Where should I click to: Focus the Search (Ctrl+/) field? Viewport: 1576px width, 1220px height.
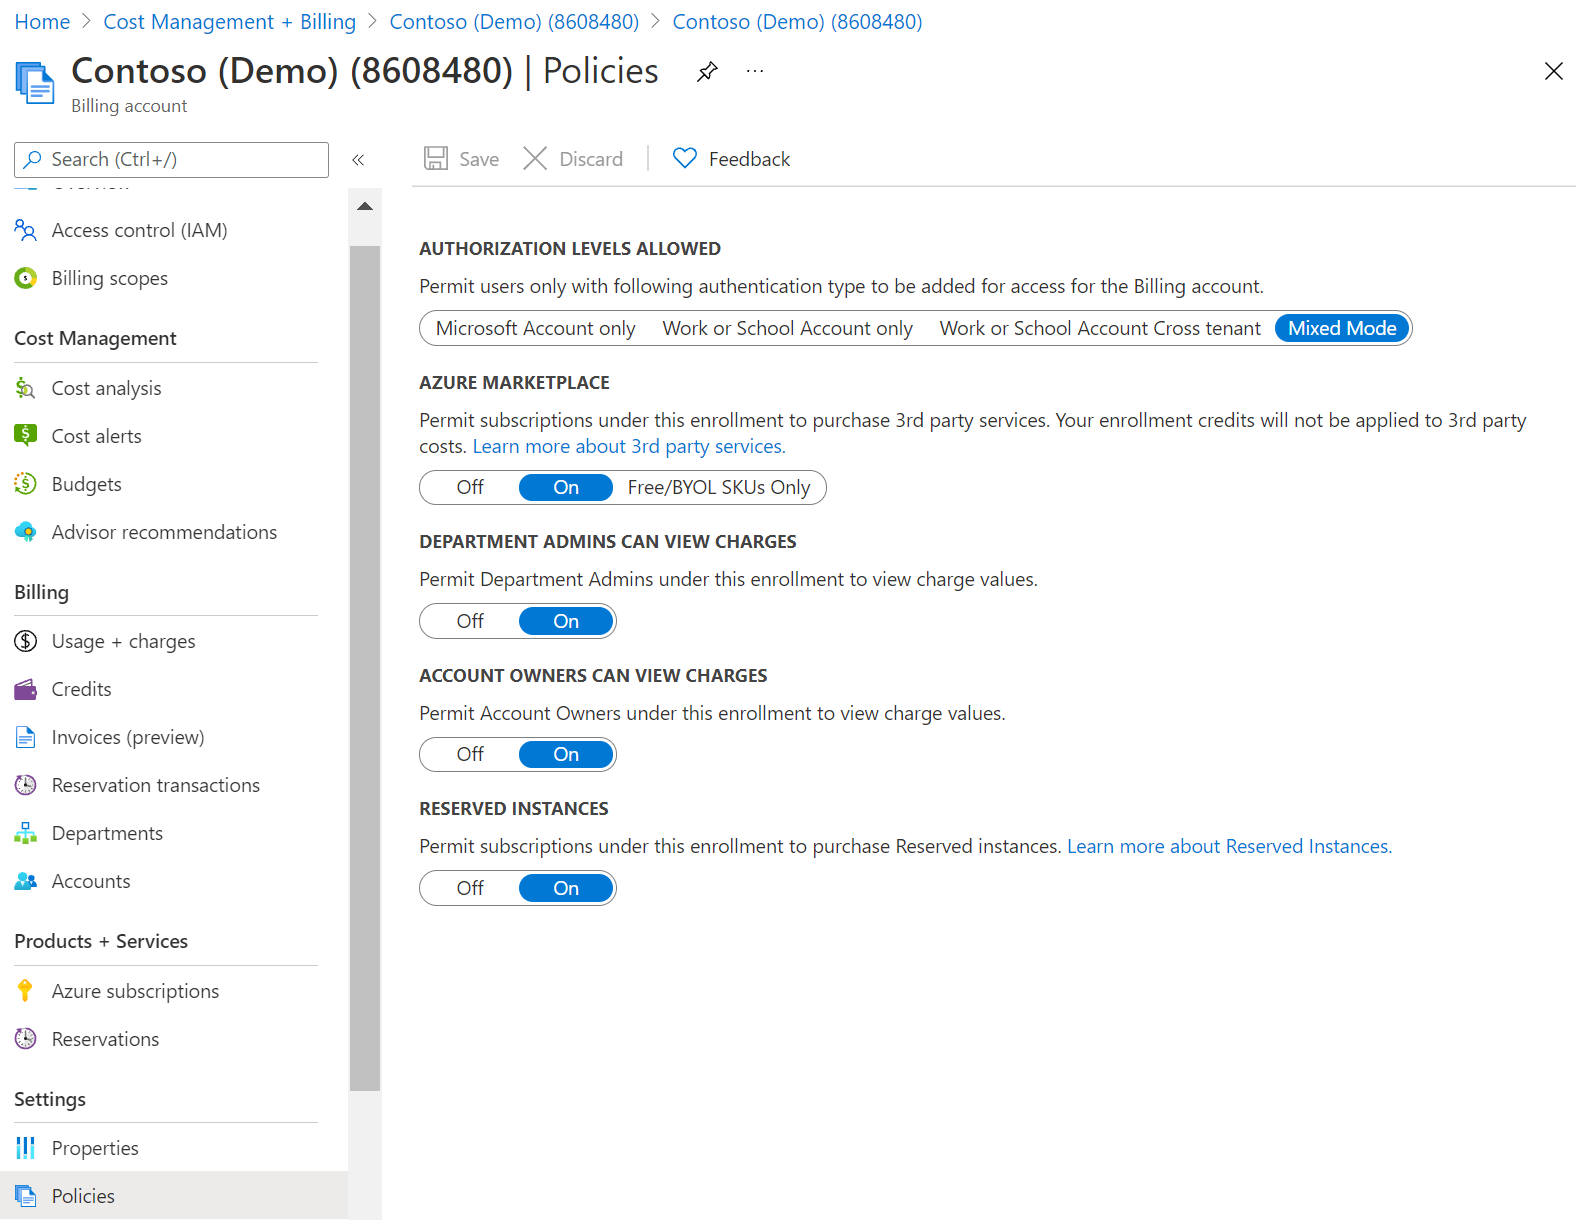pyautogui.click(x=171, y=159)
